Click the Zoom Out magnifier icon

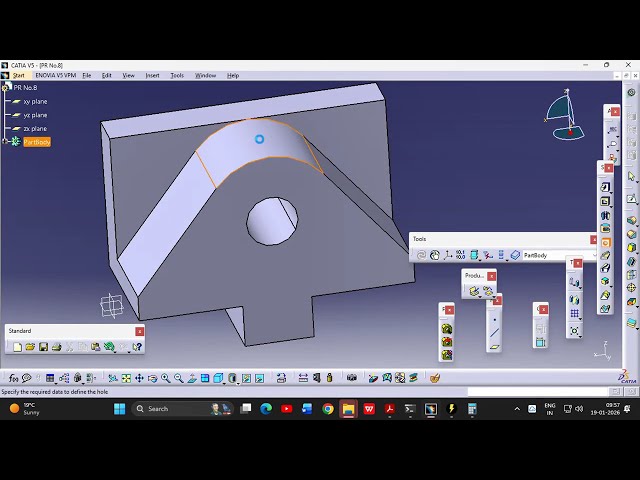[178, 378]
